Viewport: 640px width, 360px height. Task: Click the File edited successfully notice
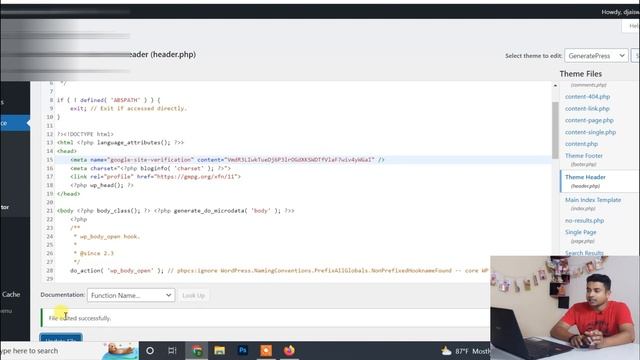pos(265,318)
